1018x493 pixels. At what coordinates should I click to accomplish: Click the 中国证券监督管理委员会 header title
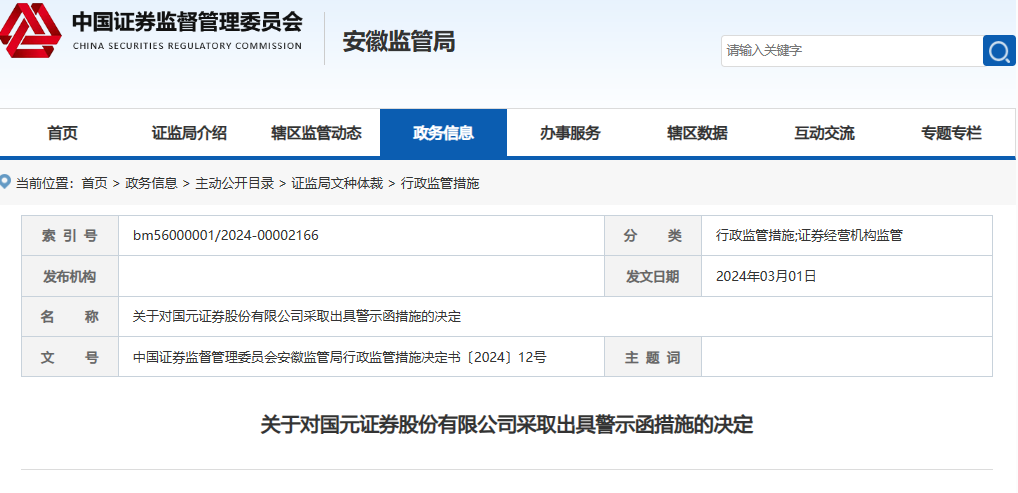pyautogui.click(x=187, y=22)
